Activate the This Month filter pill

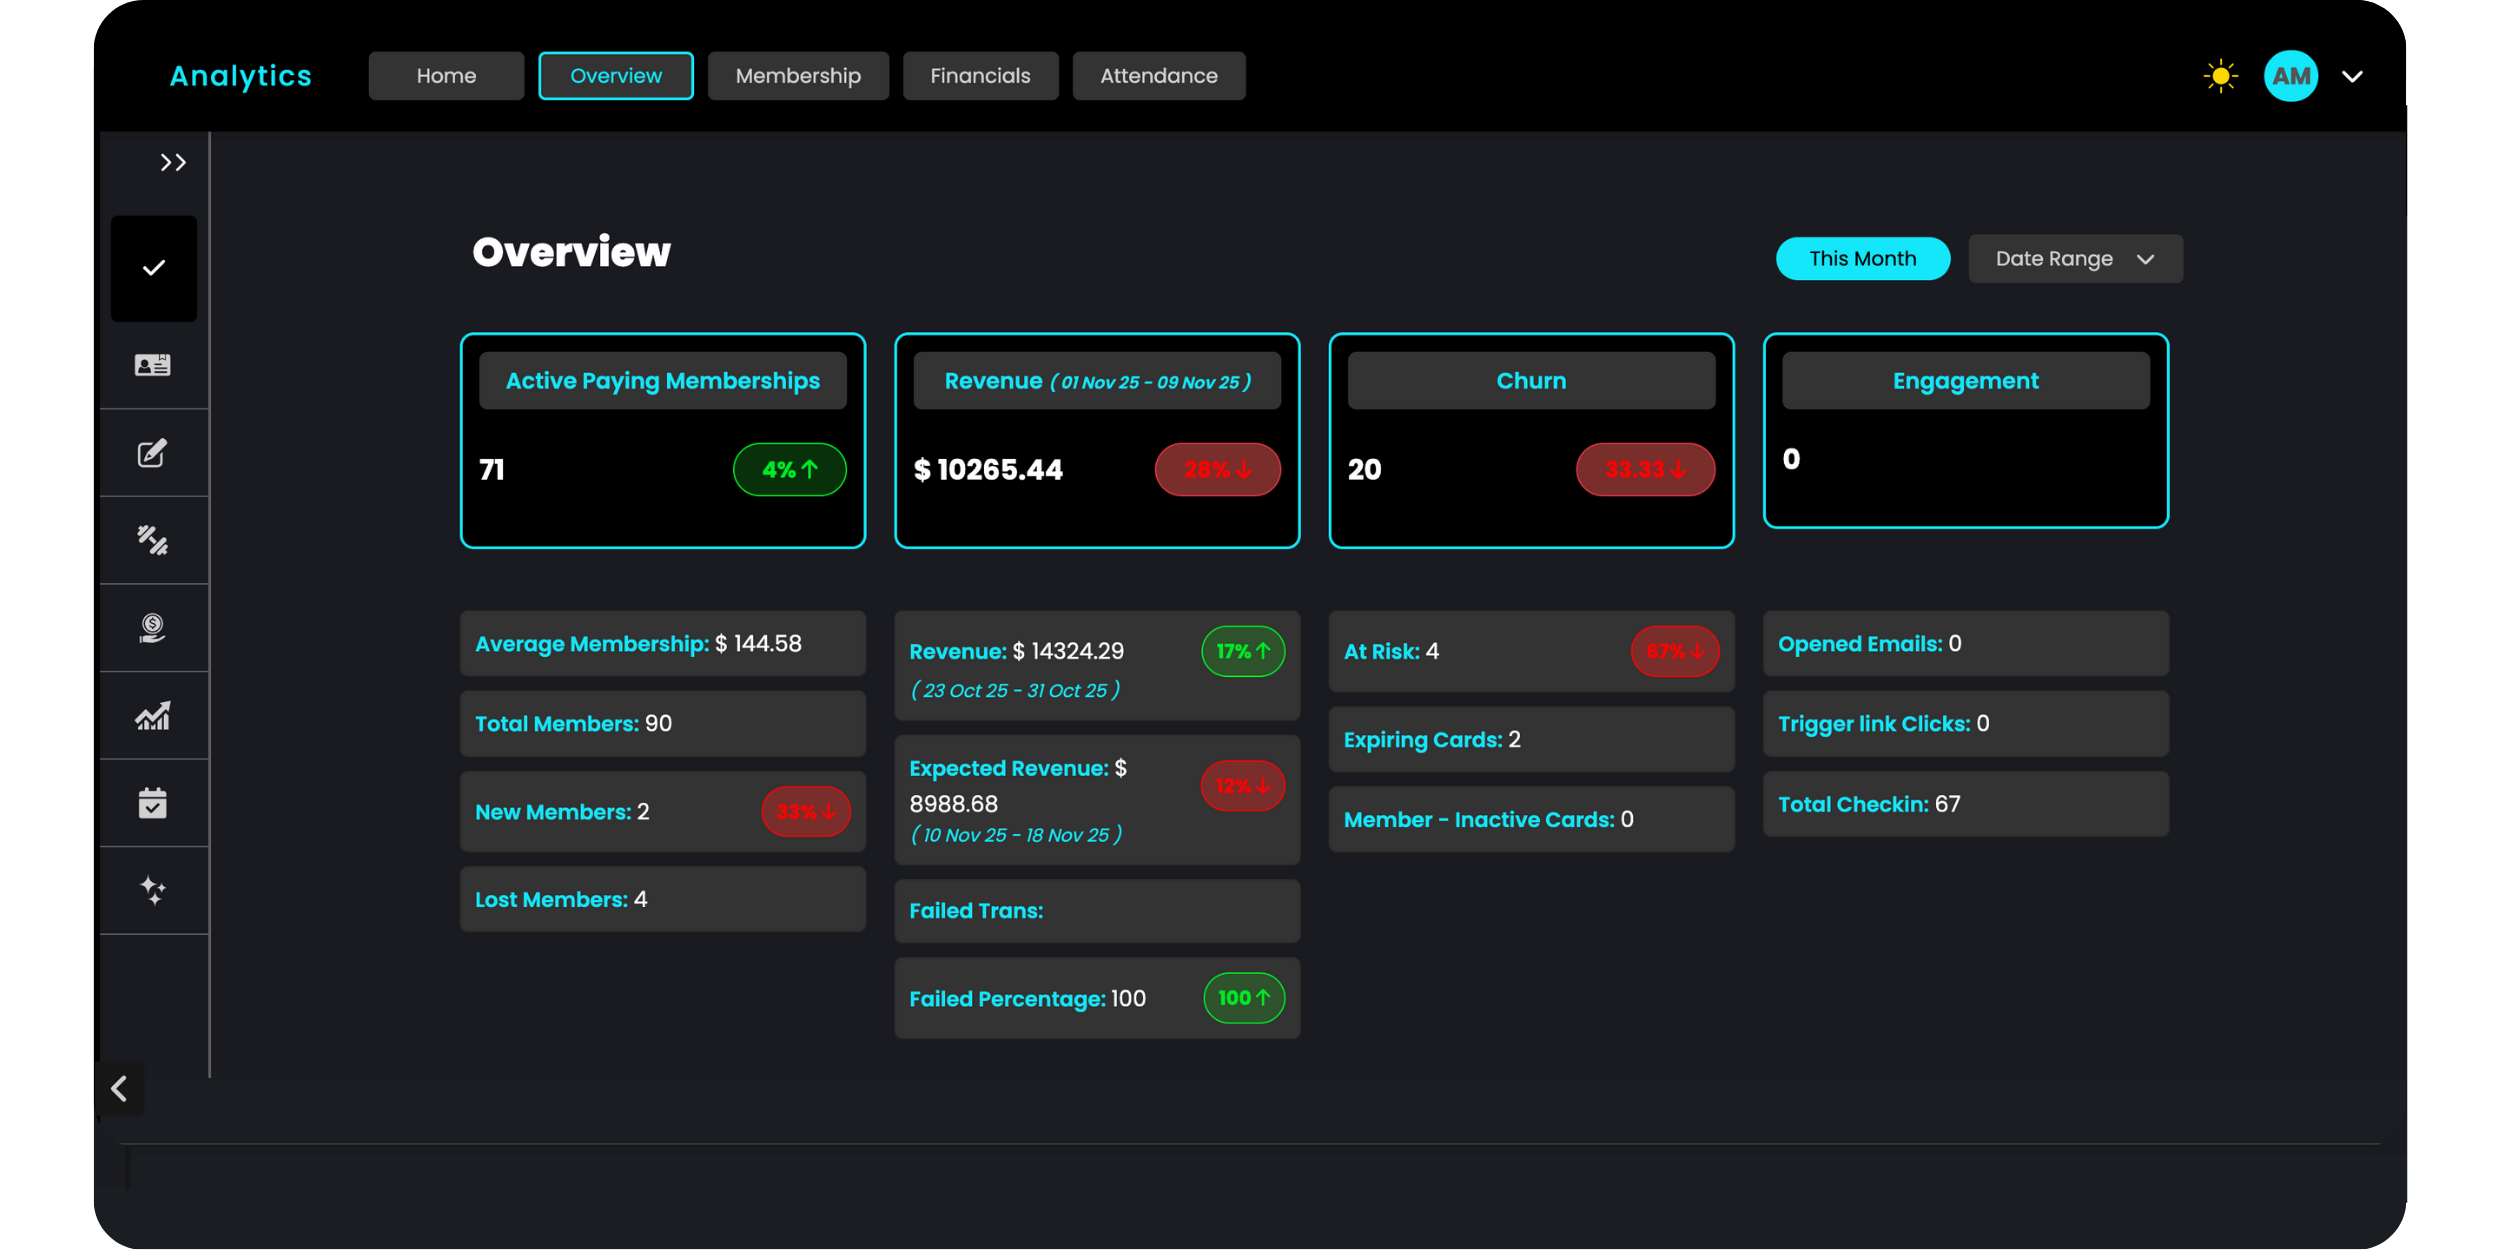1862,259
